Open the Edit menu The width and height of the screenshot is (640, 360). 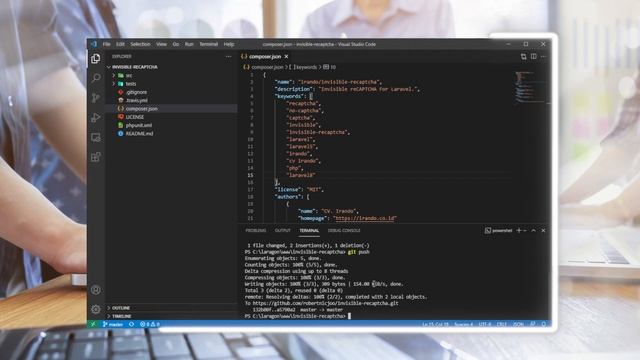pyautogui.click(x=120, y=44)
